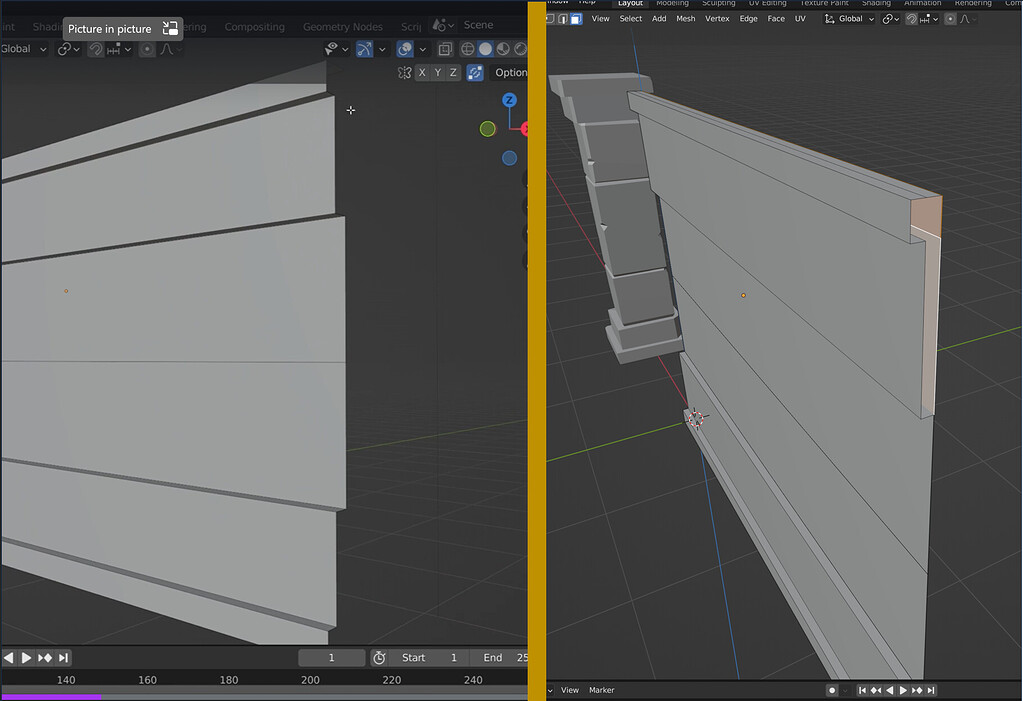Click the Z mirror axis button
The width and height of the screenshot is (1023, 701).
453,72
